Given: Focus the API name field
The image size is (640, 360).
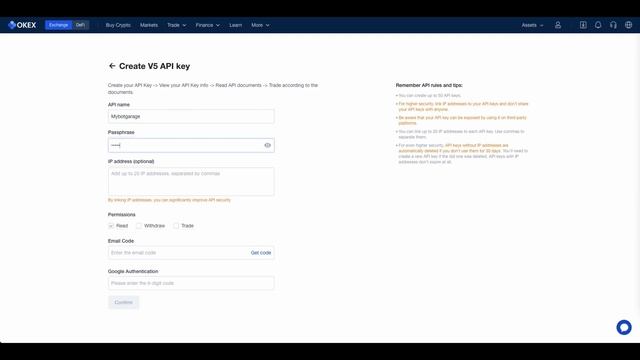Looking at the screenshot, I should point(191,116).
